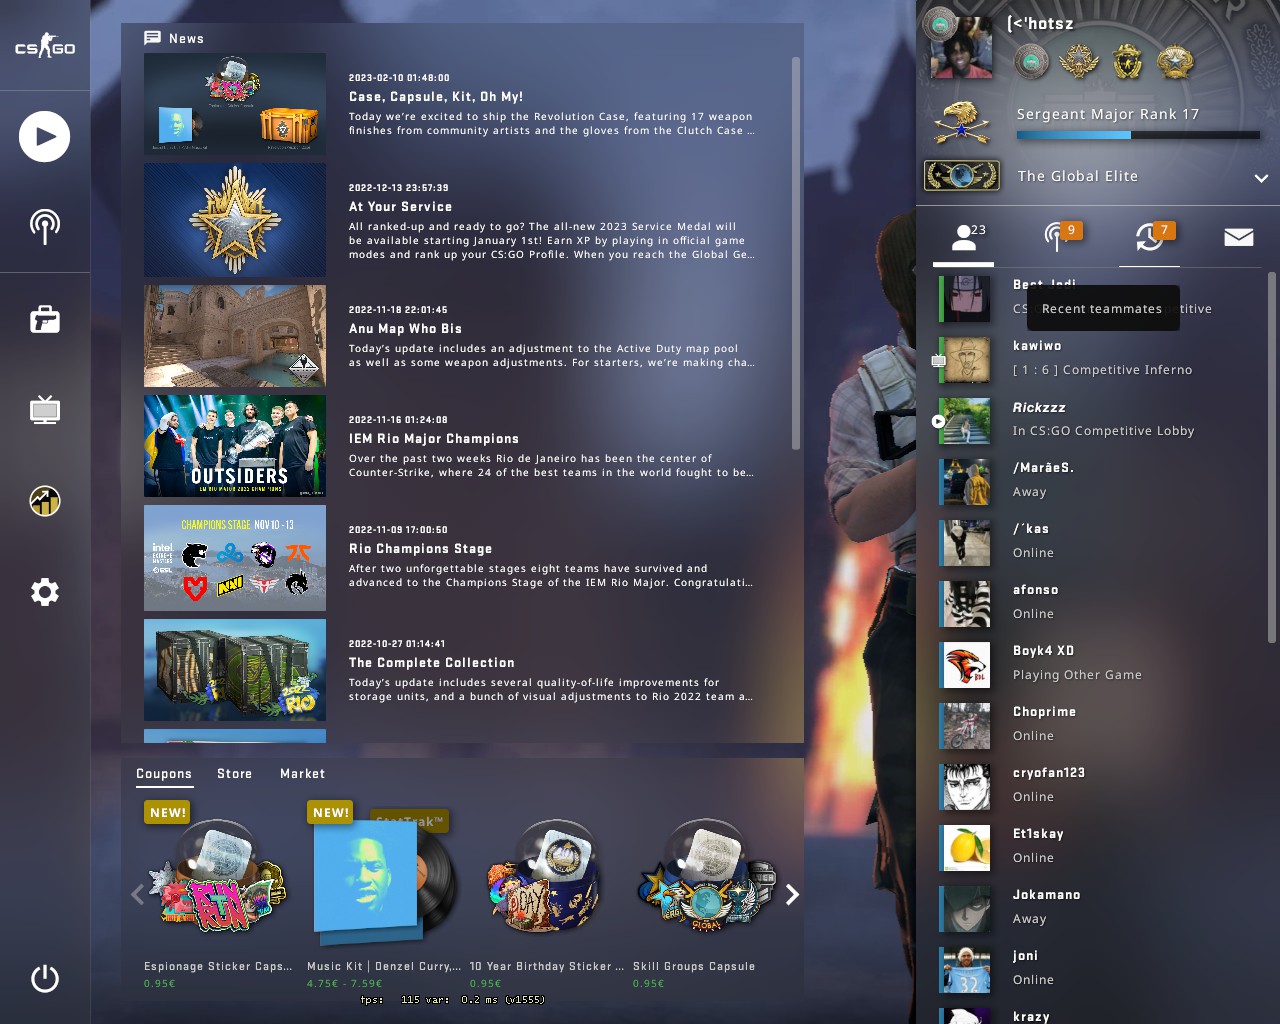
Task: Click the News speech bubble icon
Action: (152, 38)
